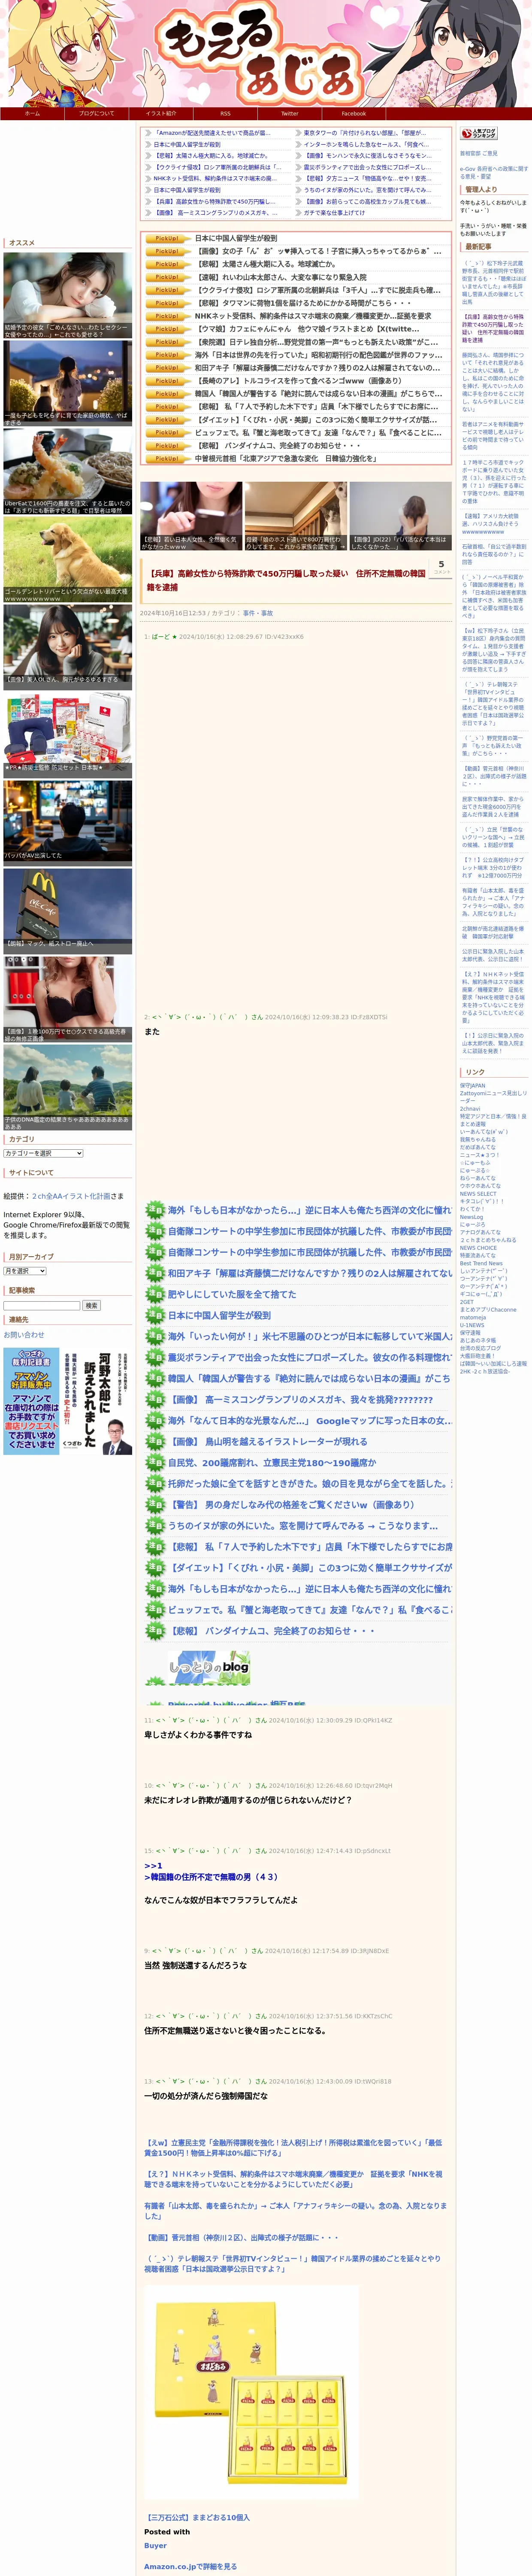Open the 2ch全AAイラスト化計画 link
Screen dimensions: 532x2576
(71, 1196)
